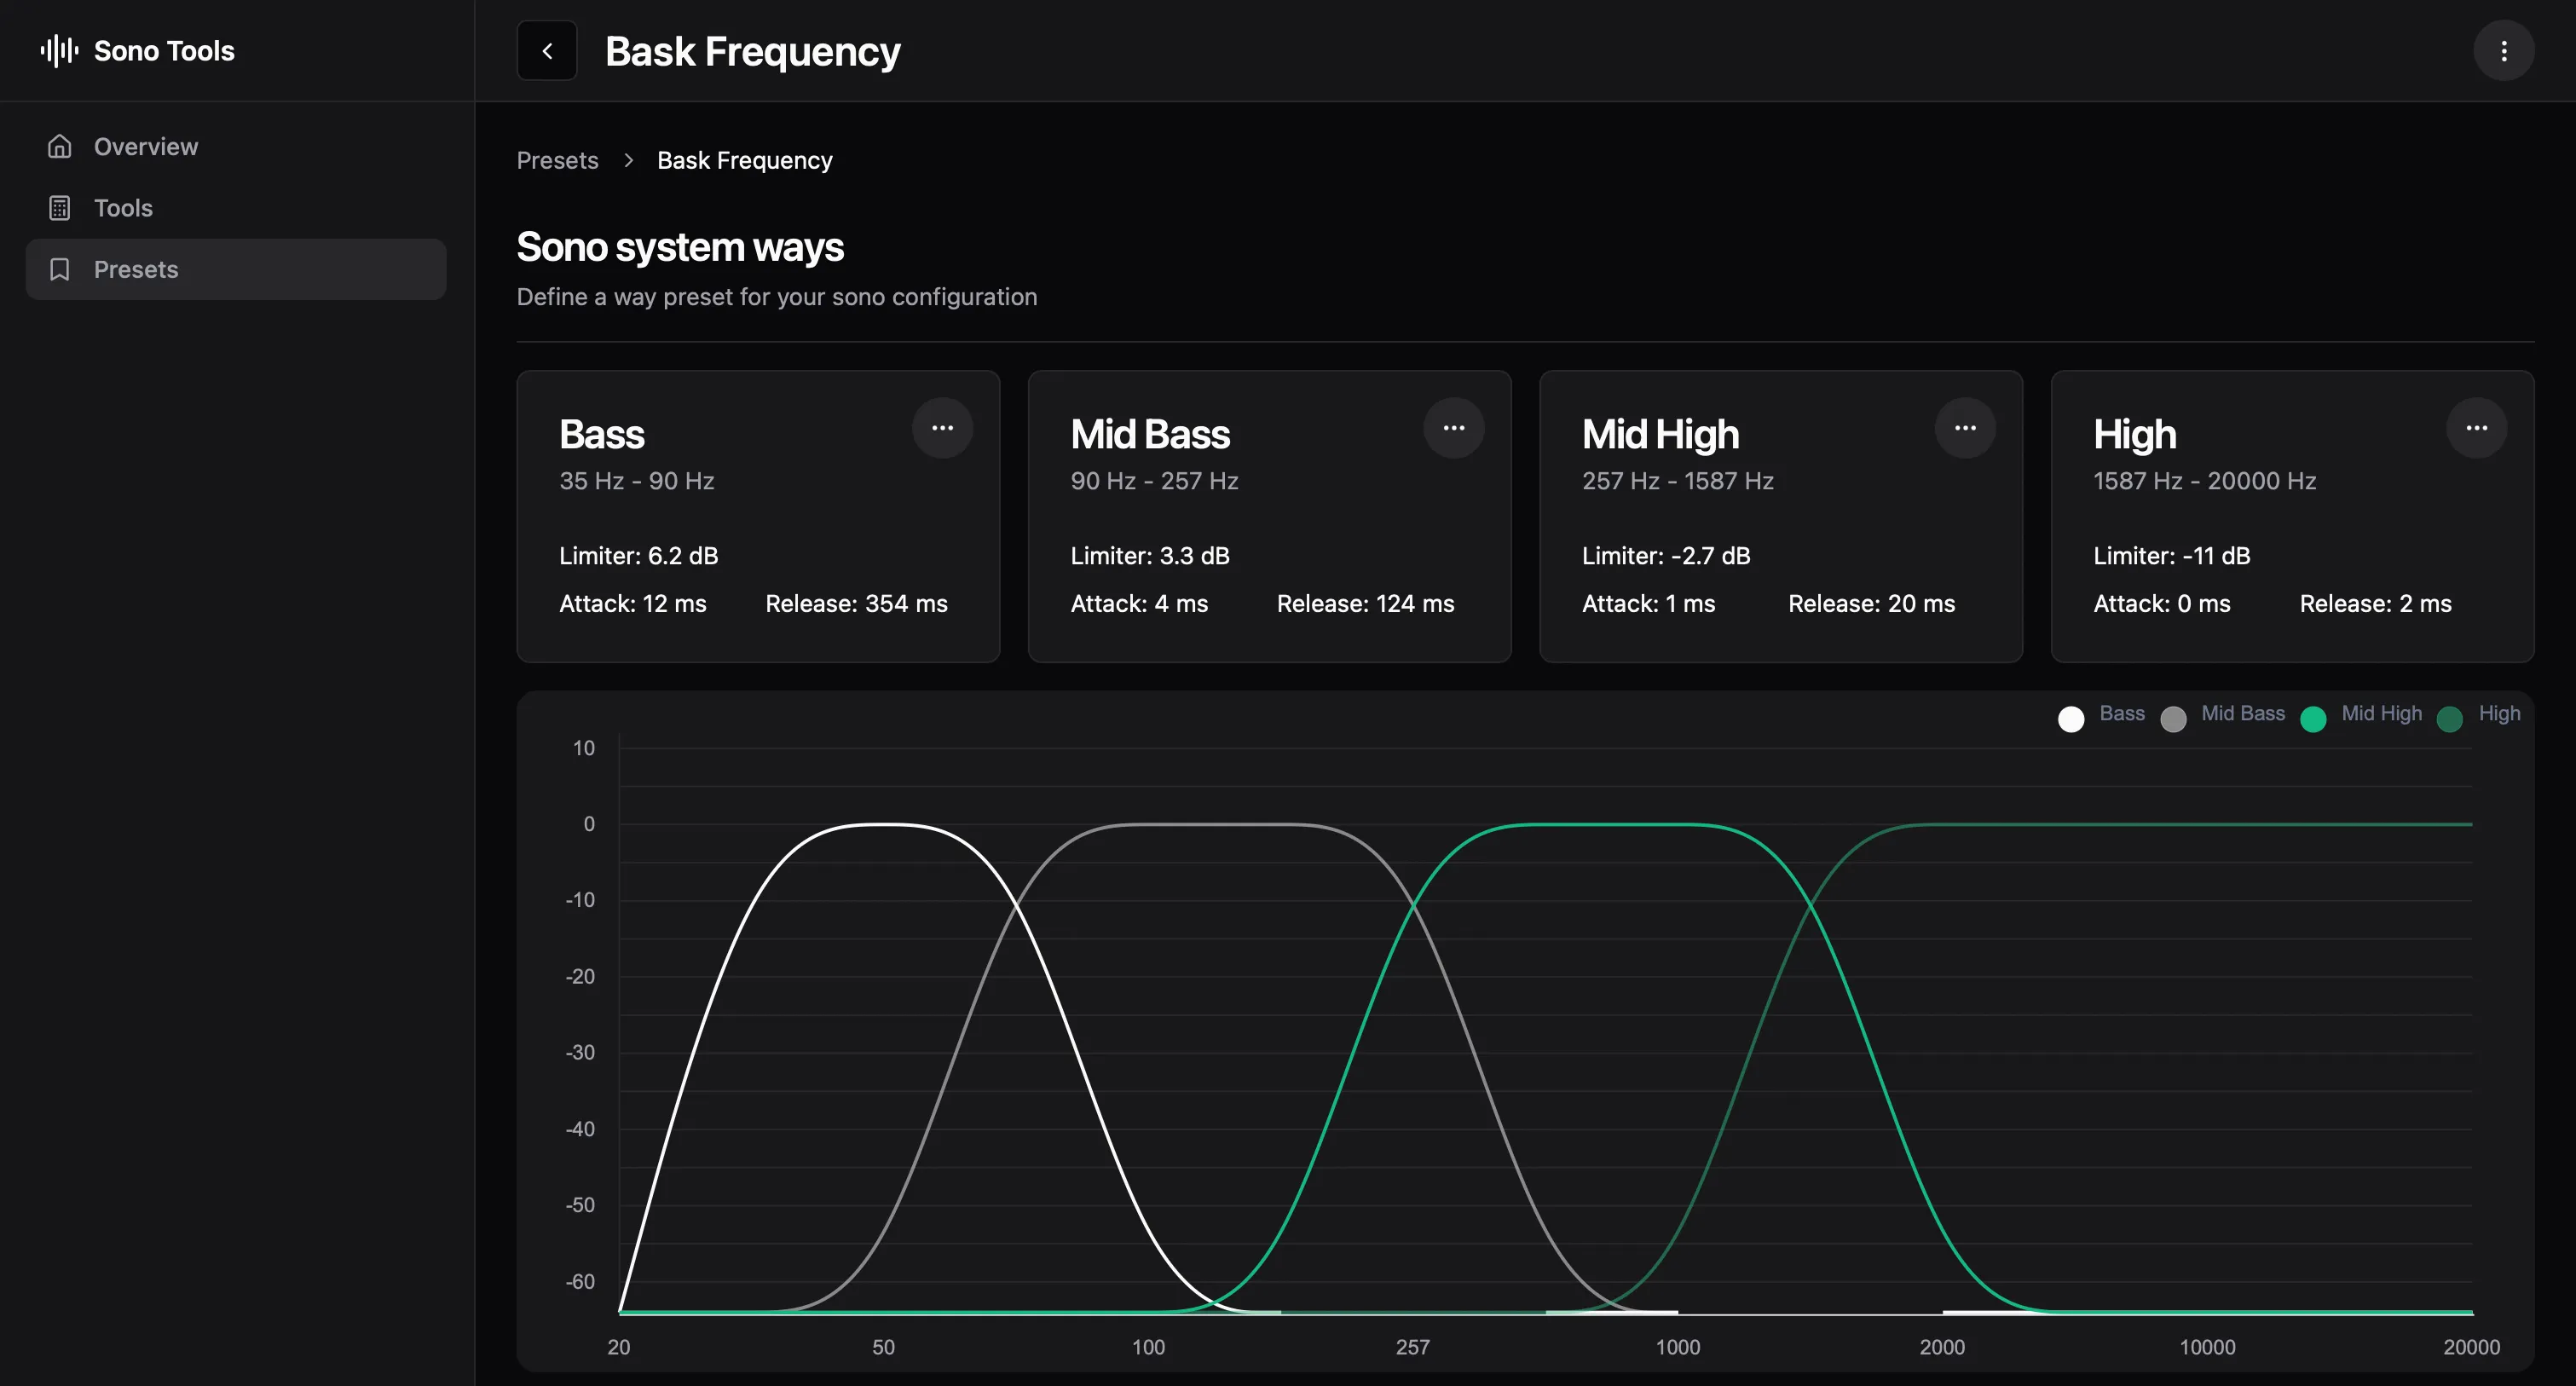Viewport: 2576px width, 1386px height.
Task: Click the Sono Tools waveform logo icon
Action: pos(59,50)
